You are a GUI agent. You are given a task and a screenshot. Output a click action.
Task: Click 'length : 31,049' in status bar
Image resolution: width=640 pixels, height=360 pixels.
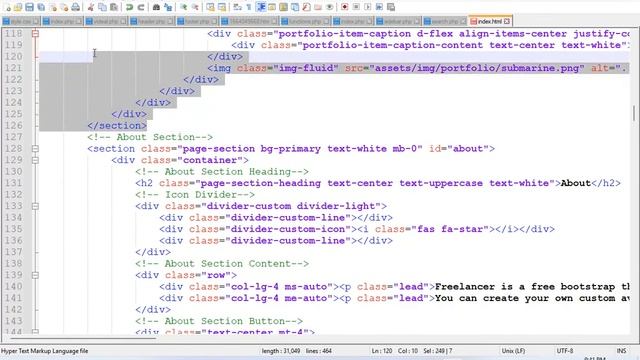281,351
